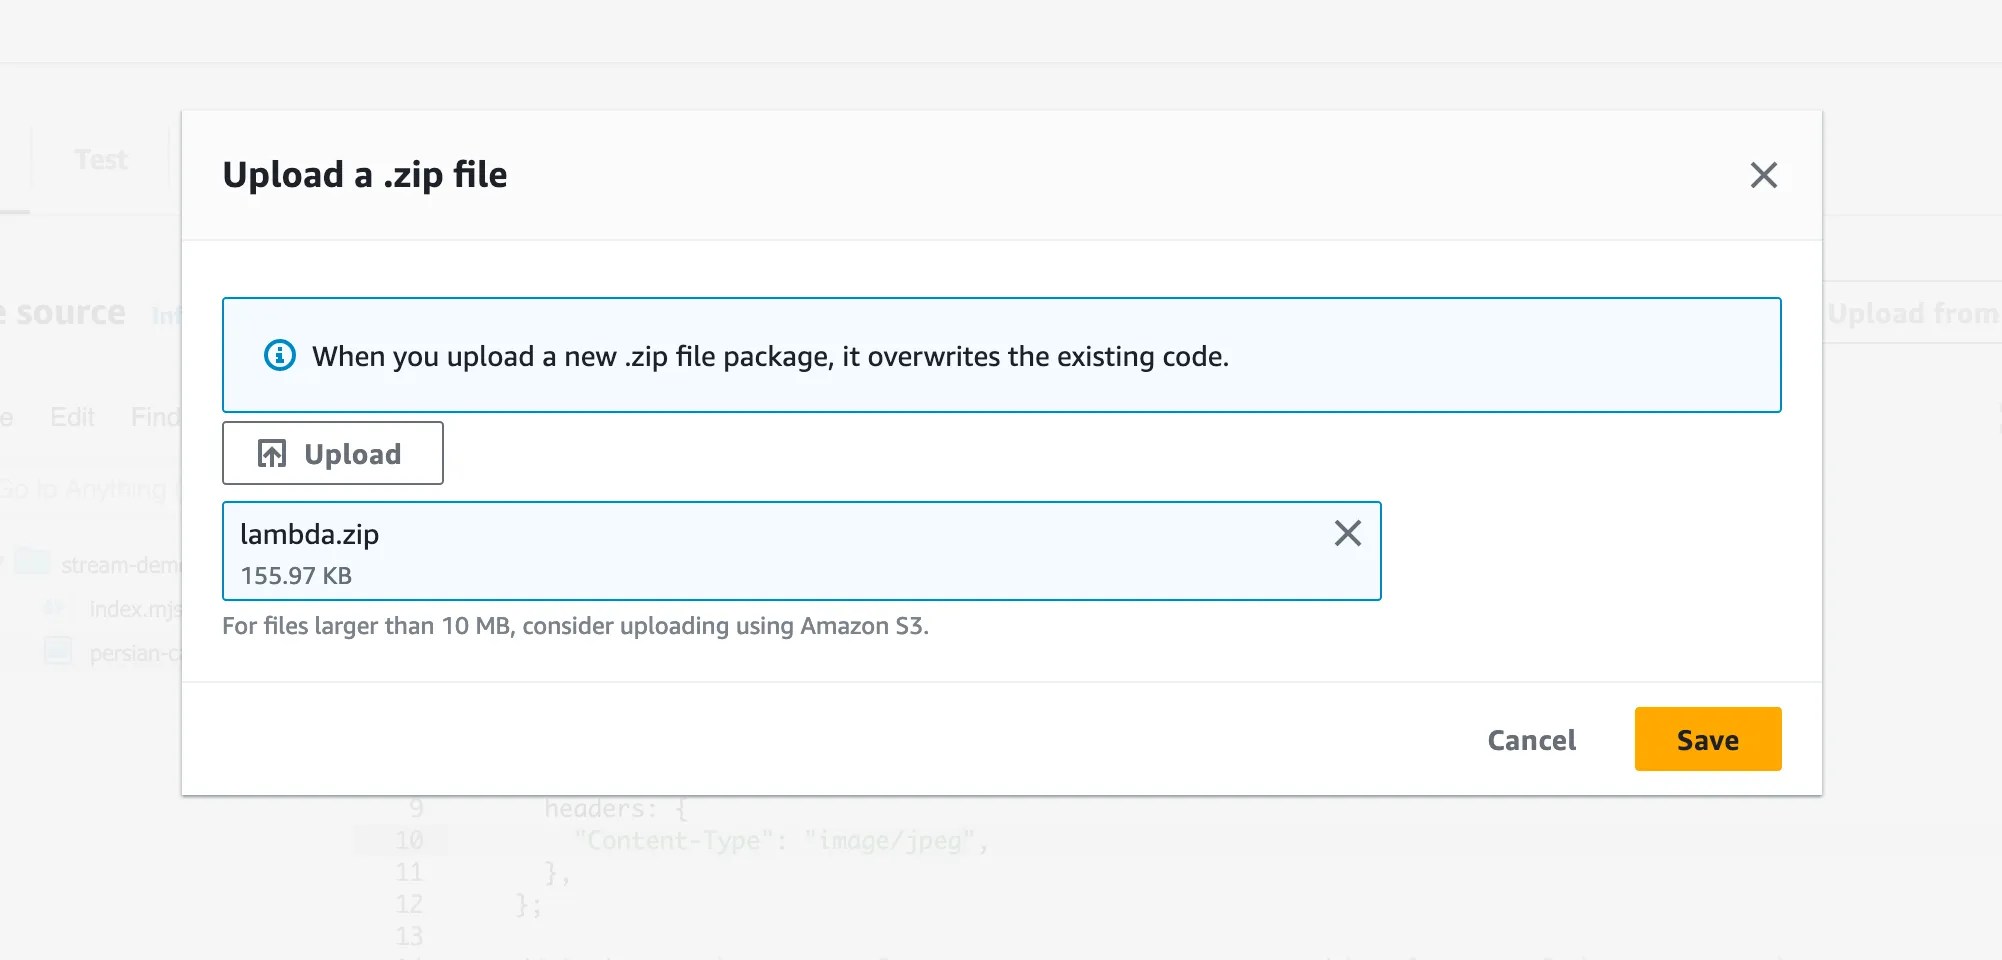Click the persian file's image icon
2002x960 pixels.
pyautogui.click(x=58, y=652)
